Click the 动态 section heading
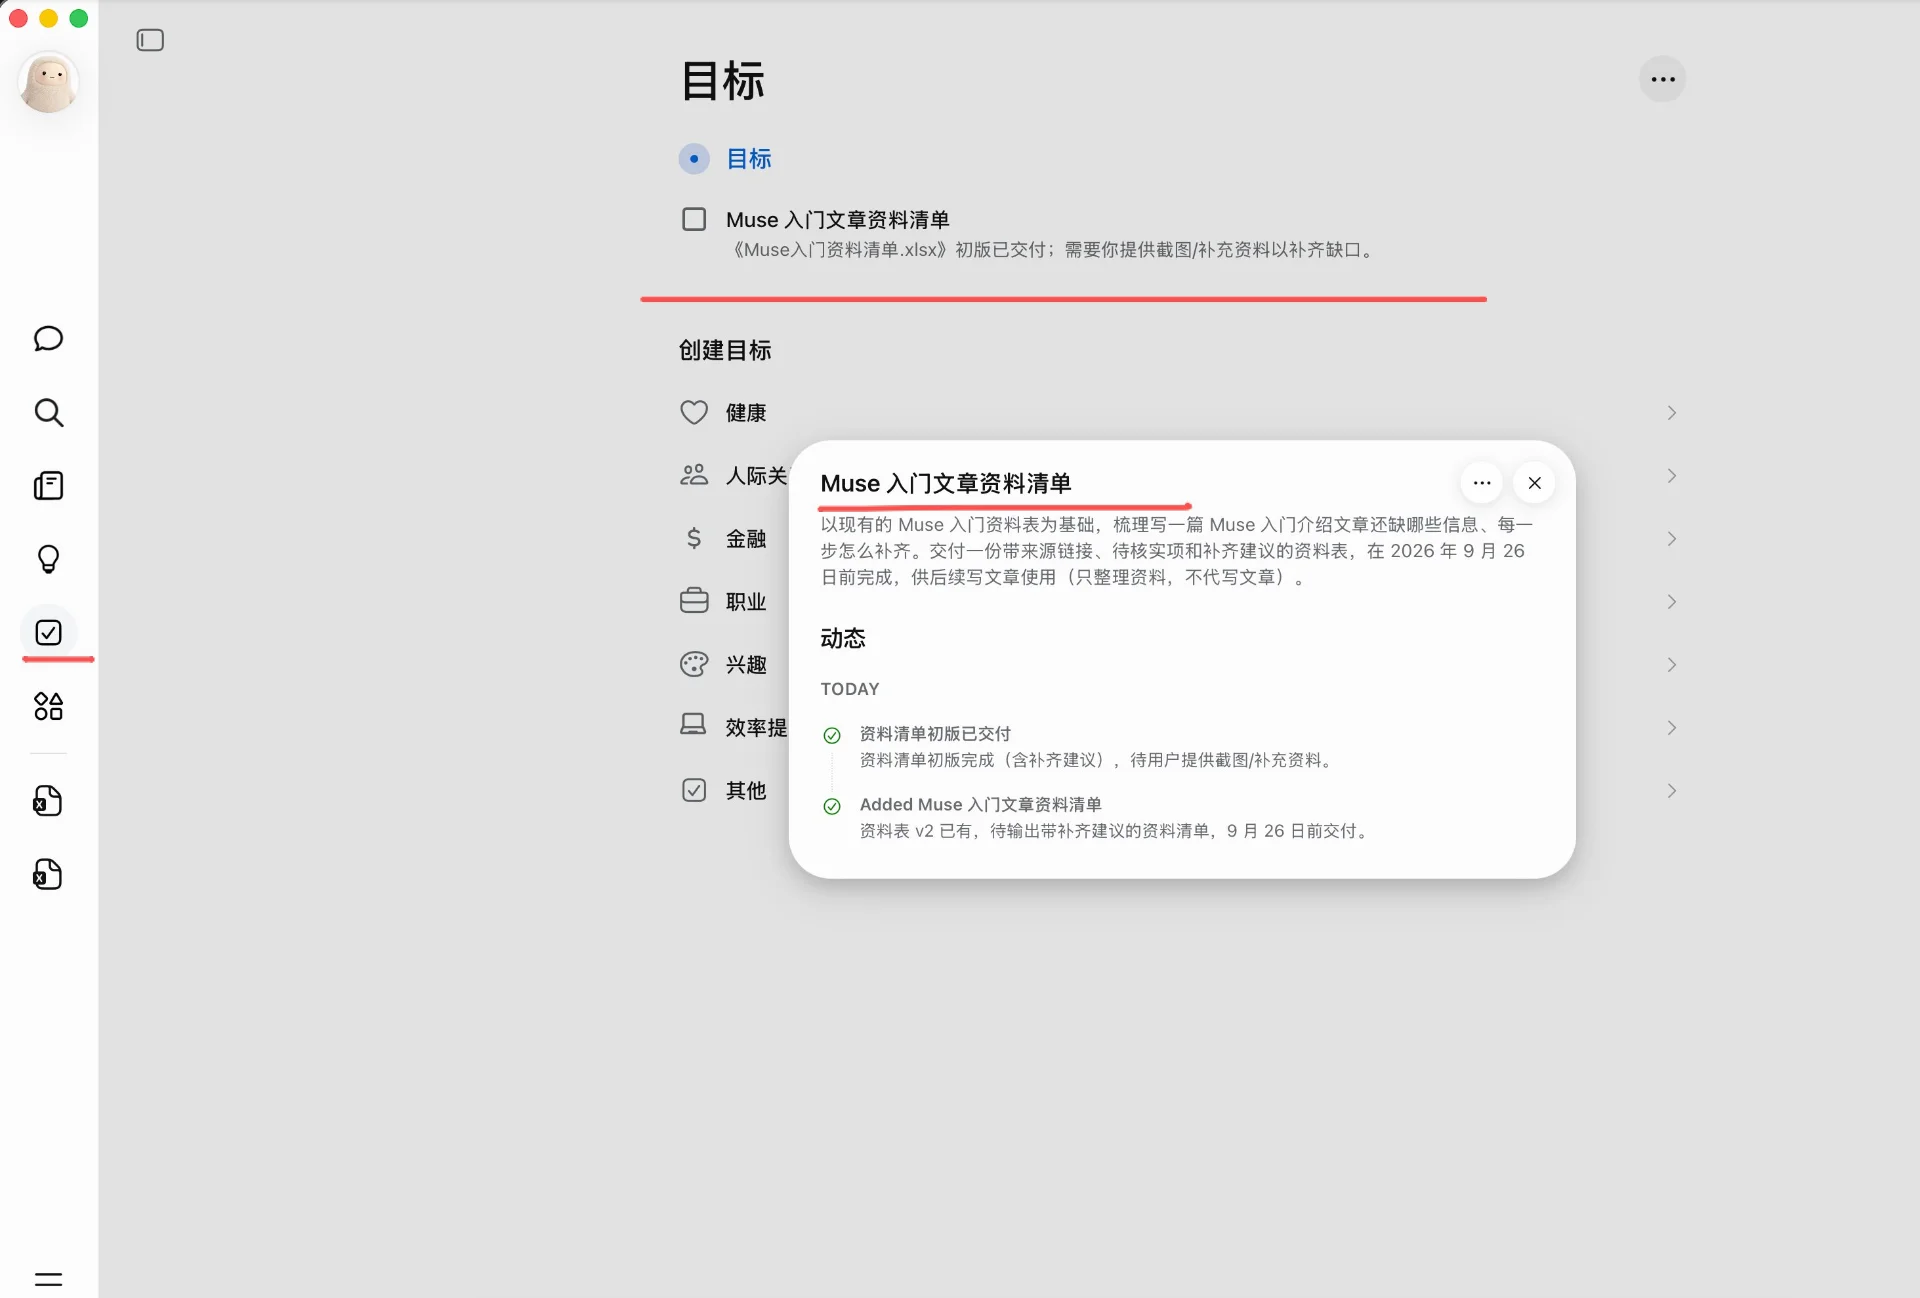 [843, 638]
